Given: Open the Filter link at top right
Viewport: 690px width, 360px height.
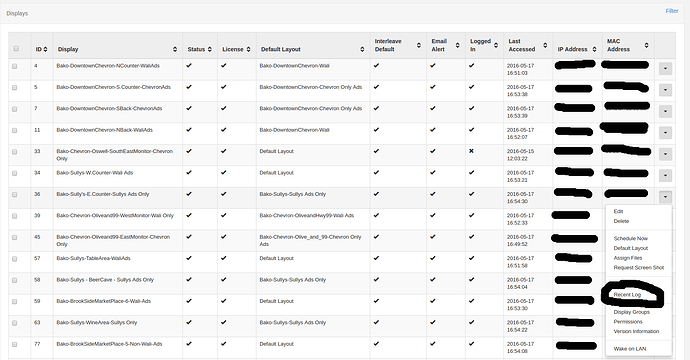Looking at the screenshot, I should [x=672, y=11].
